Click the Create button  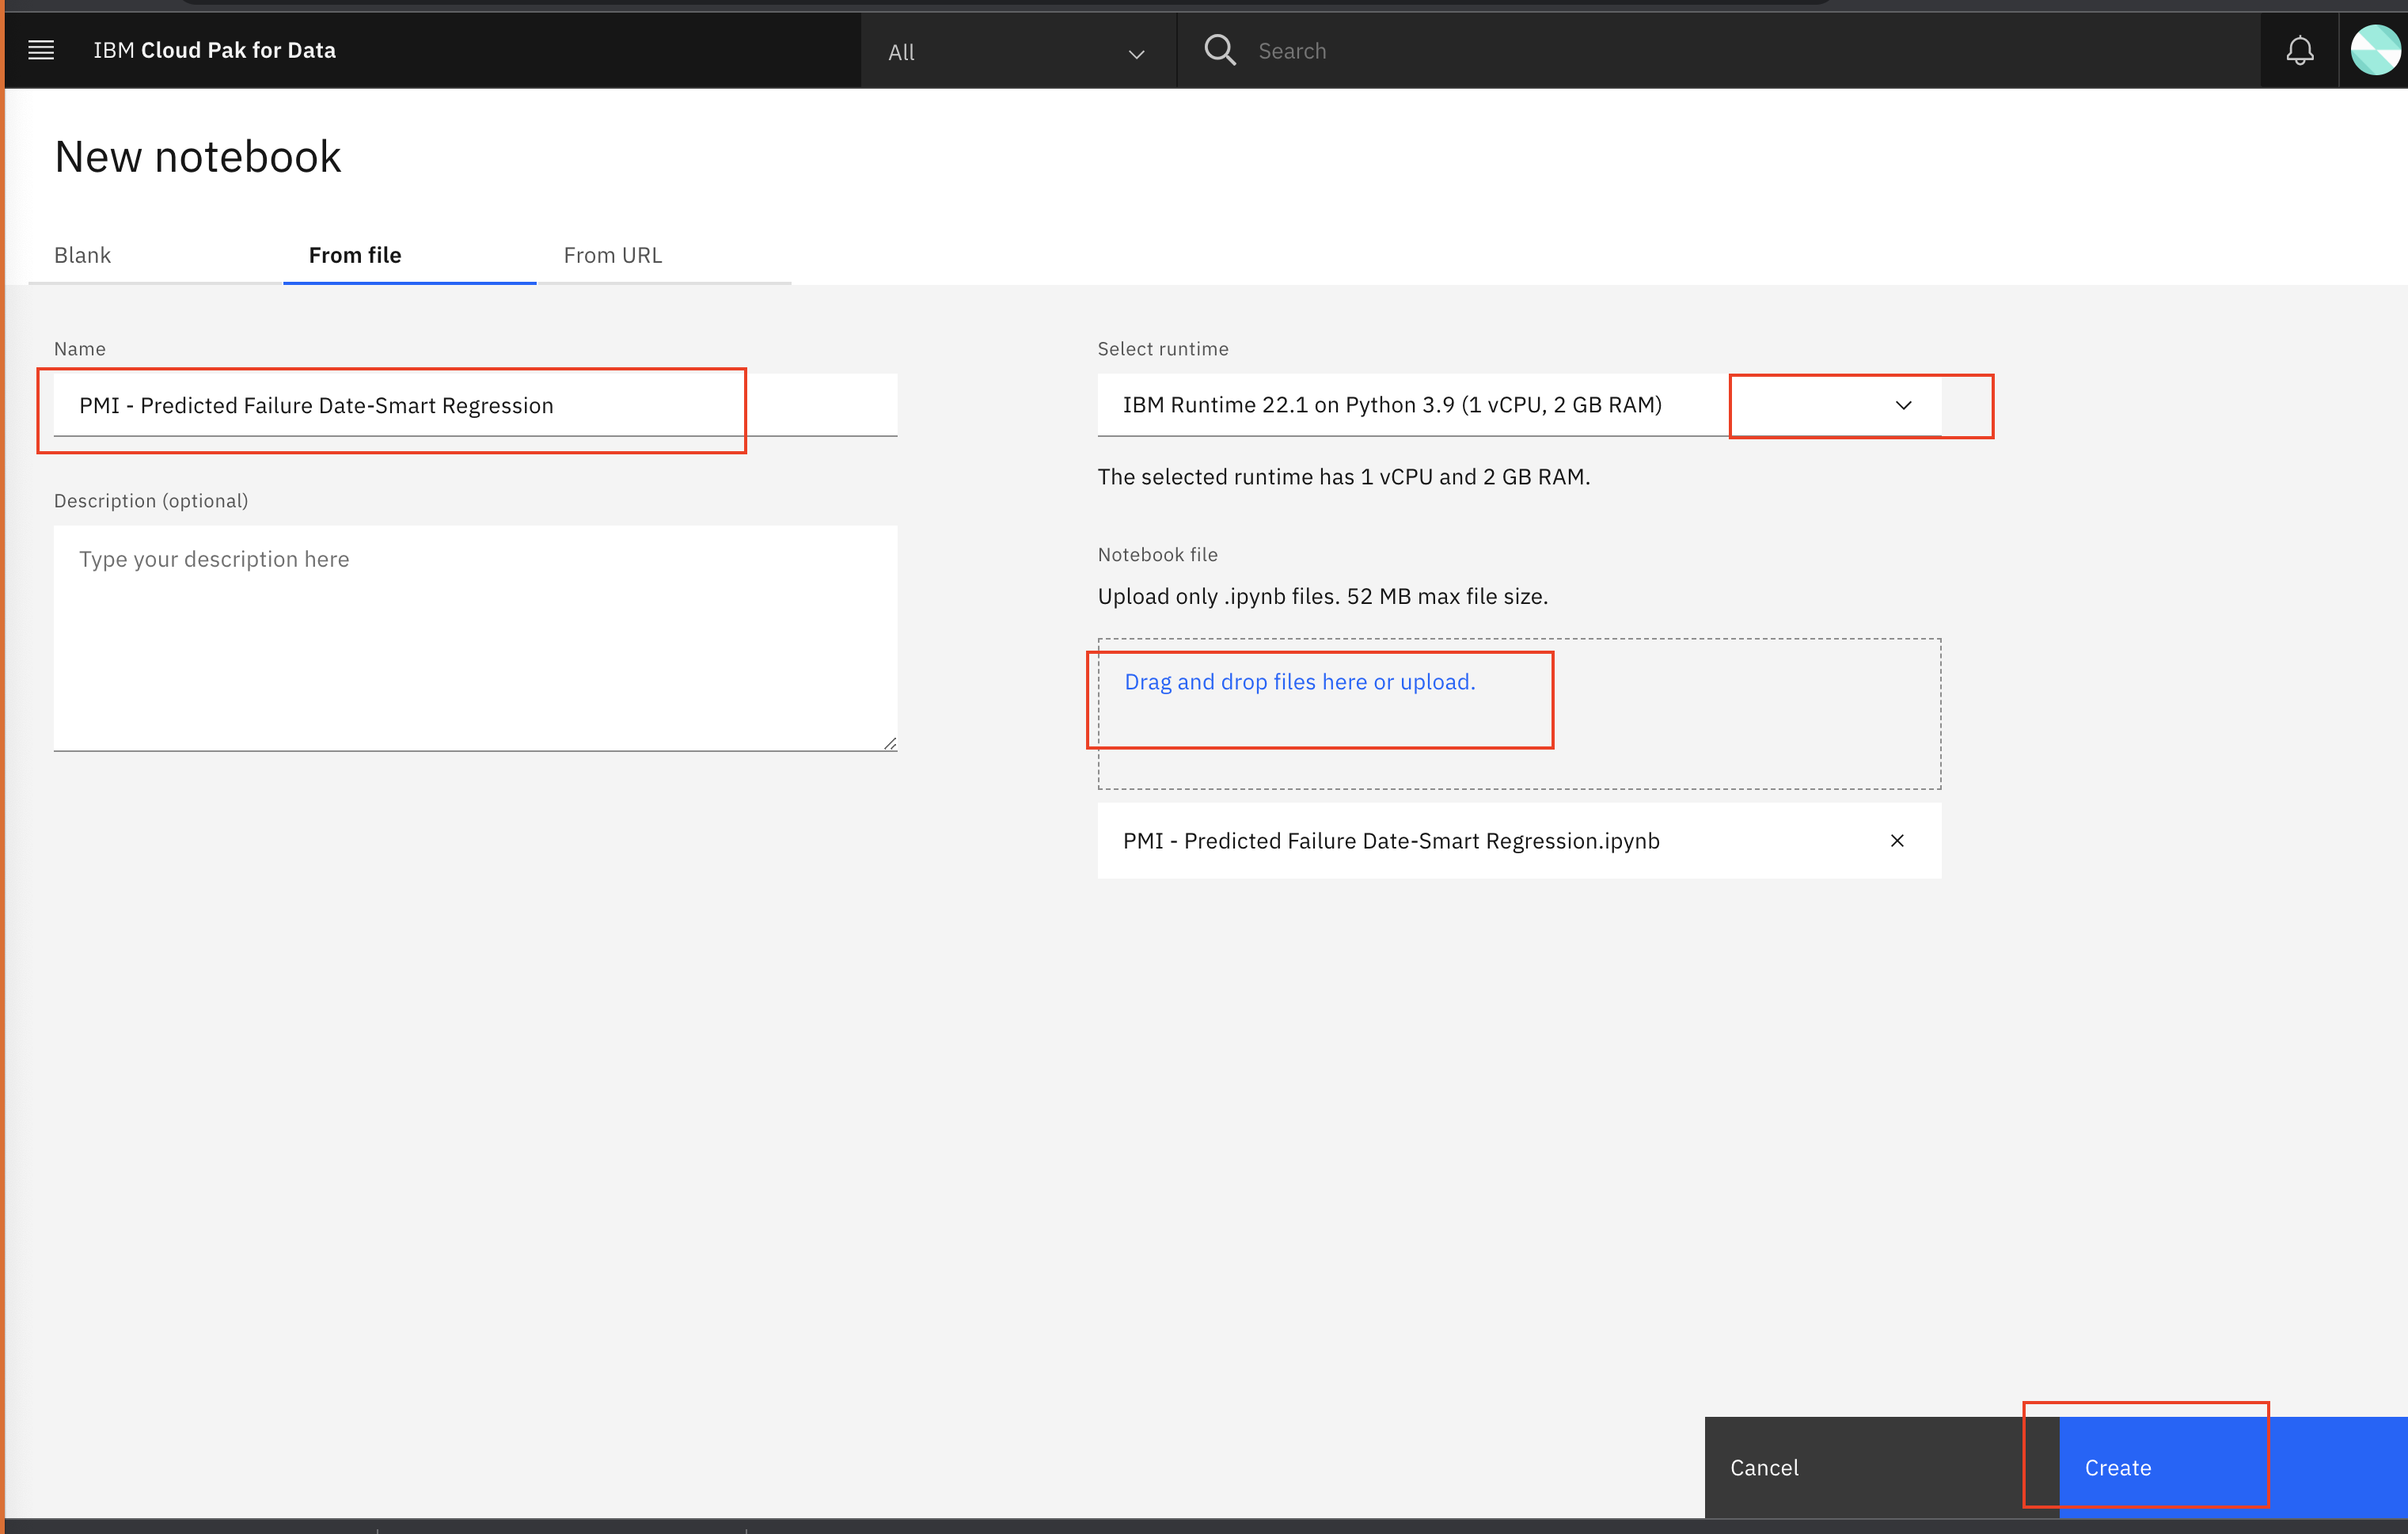coord(2233,1467)
